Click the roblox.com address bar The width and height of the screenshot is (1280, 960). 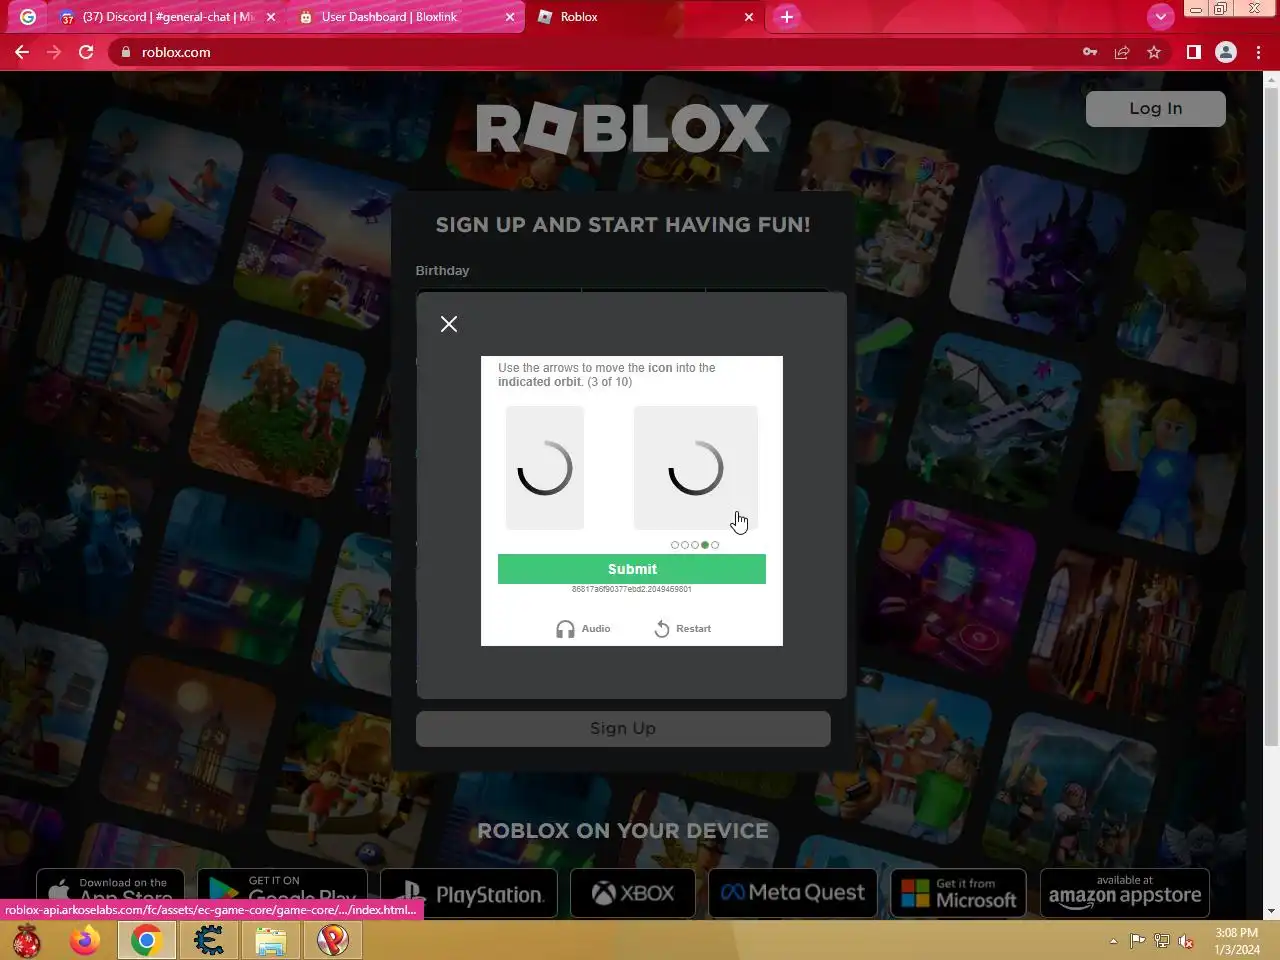pos(600,52)
